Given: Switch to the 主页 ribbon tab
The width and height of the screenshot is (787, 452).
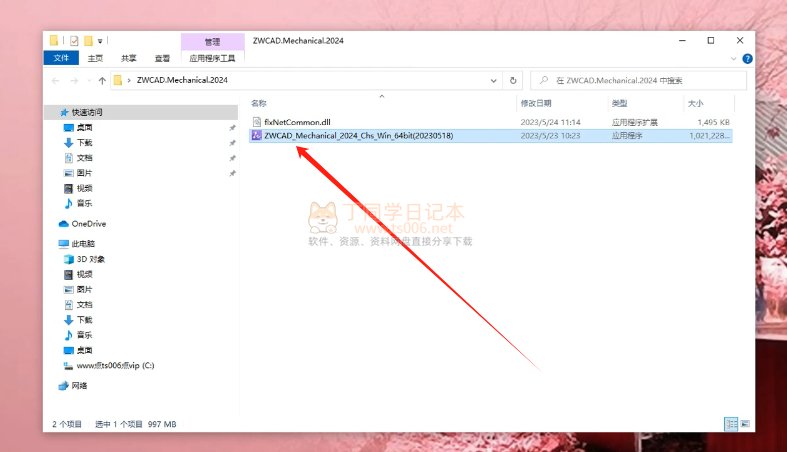Looking at the screenshot, I should [x=95, y=58].
